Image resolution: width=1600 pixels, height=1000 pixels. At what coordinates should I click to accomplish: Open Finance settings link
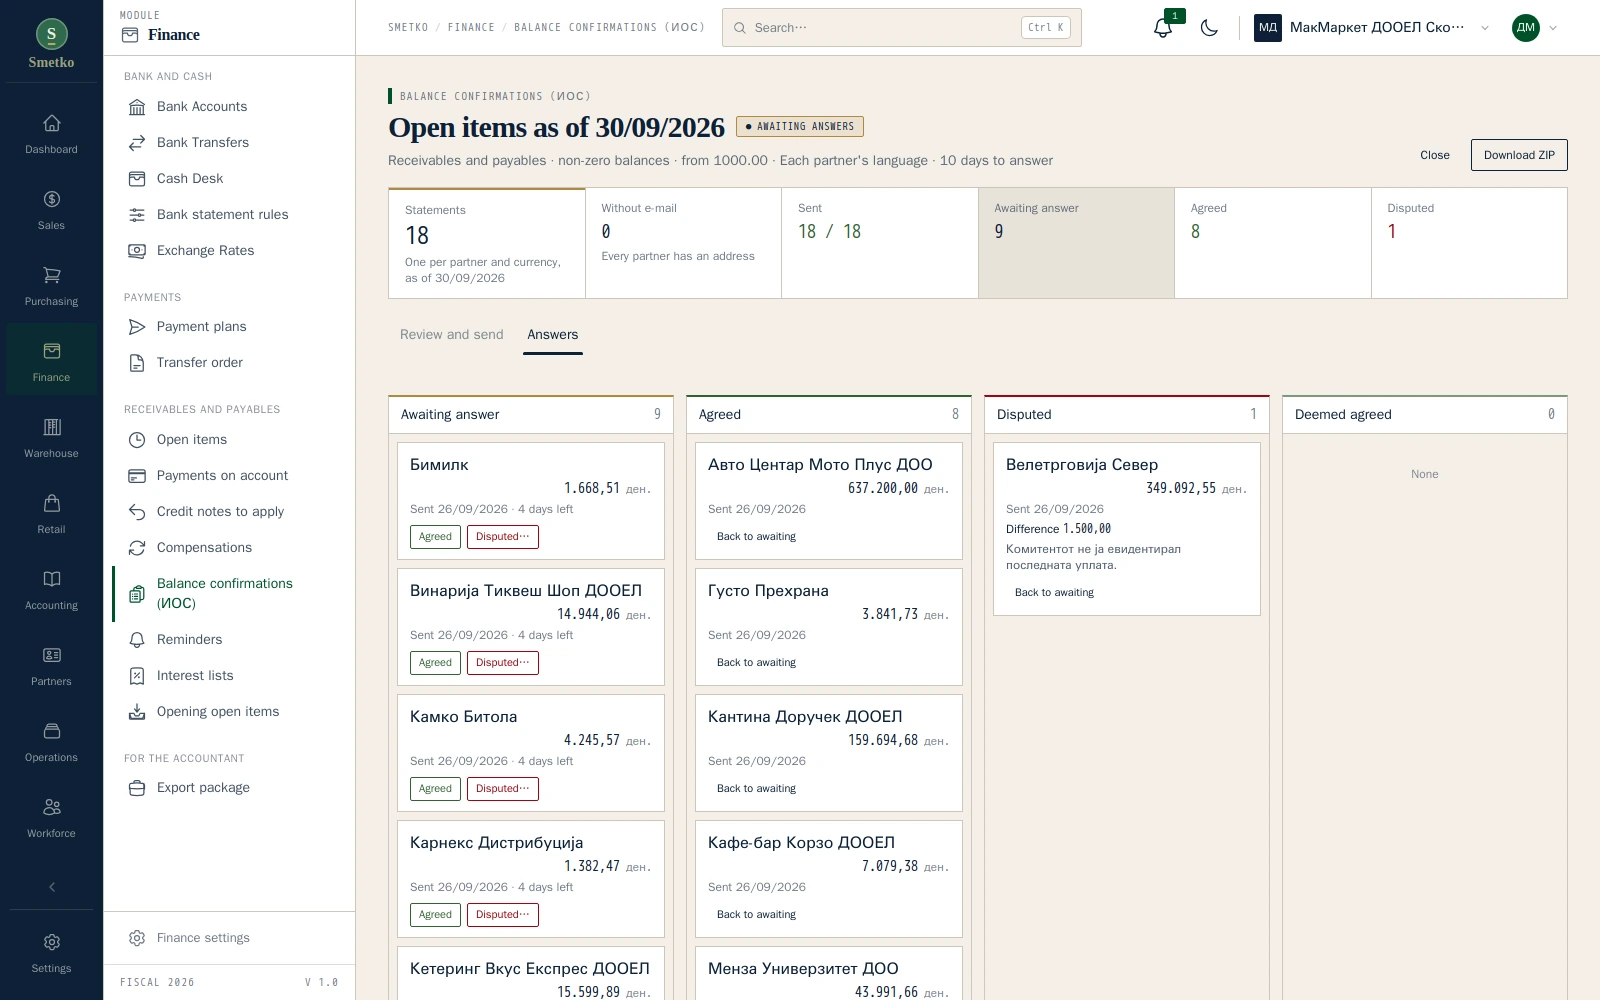coord(229,938)
